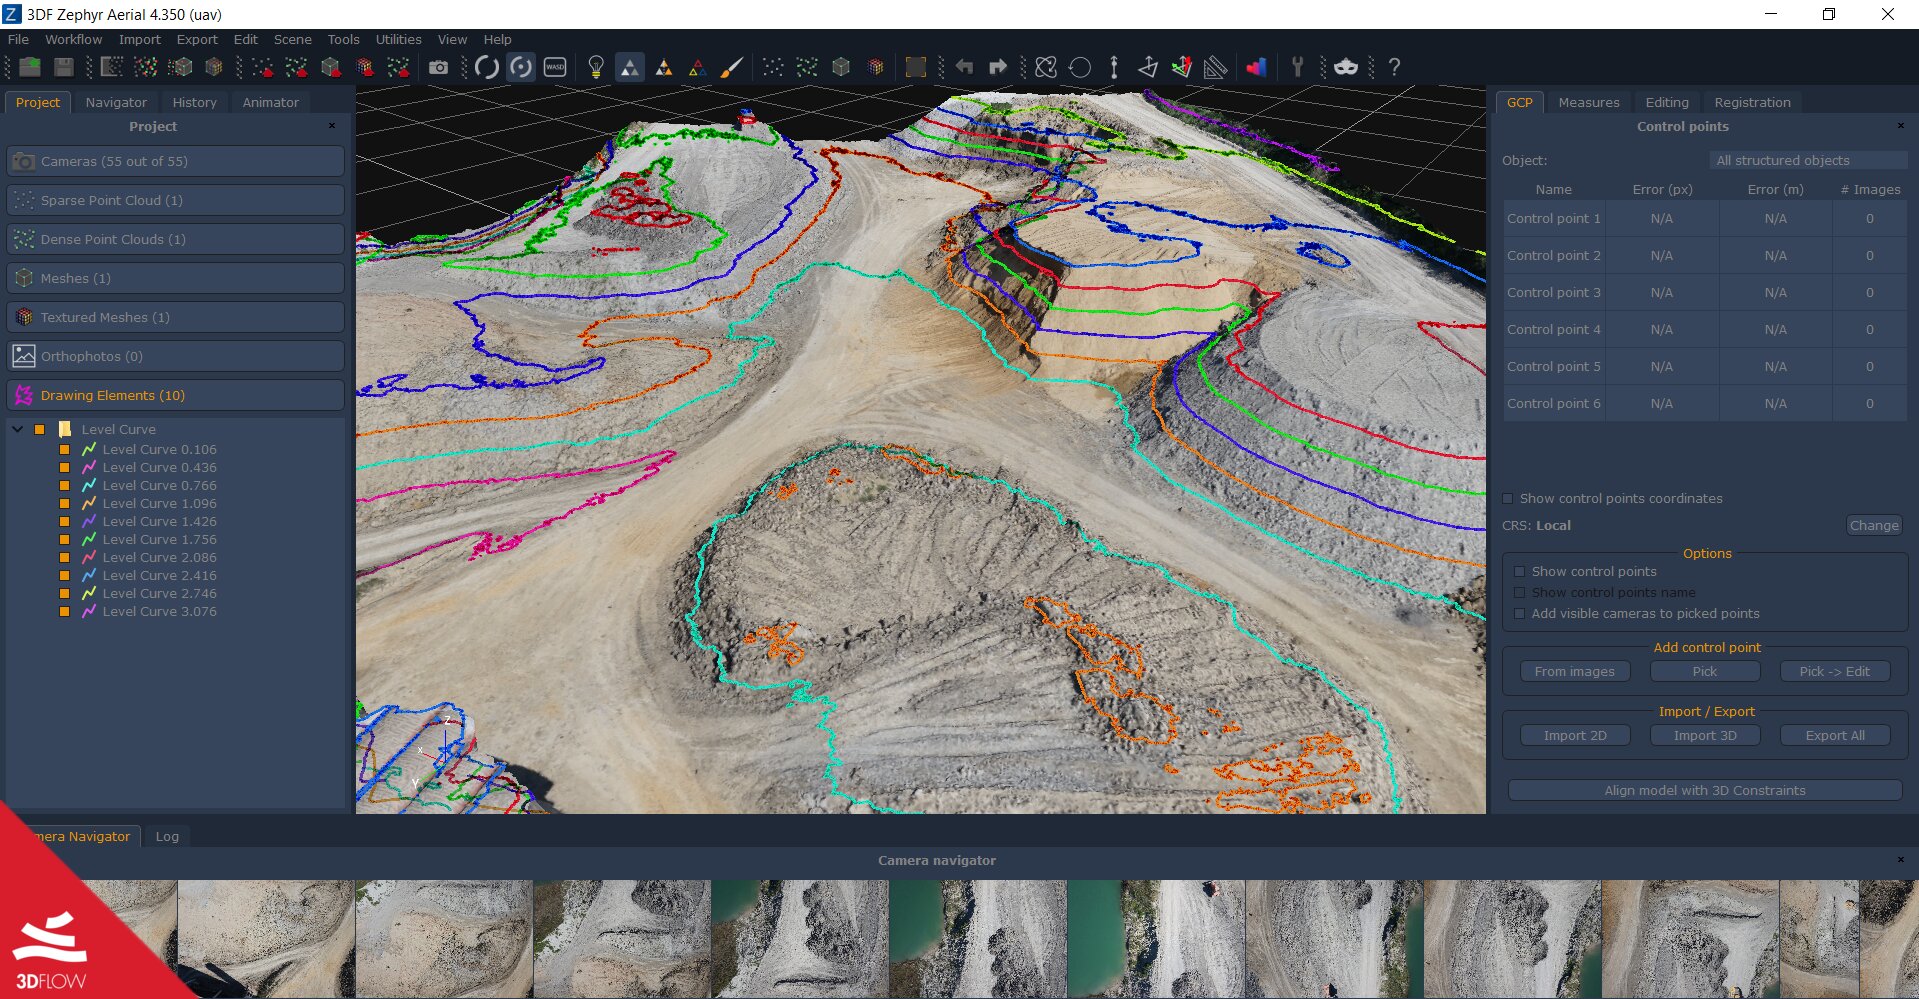This screenshot has width=1919, height=999.
Task: Select the paintbrush editing tool
Action: coord(732,67)
